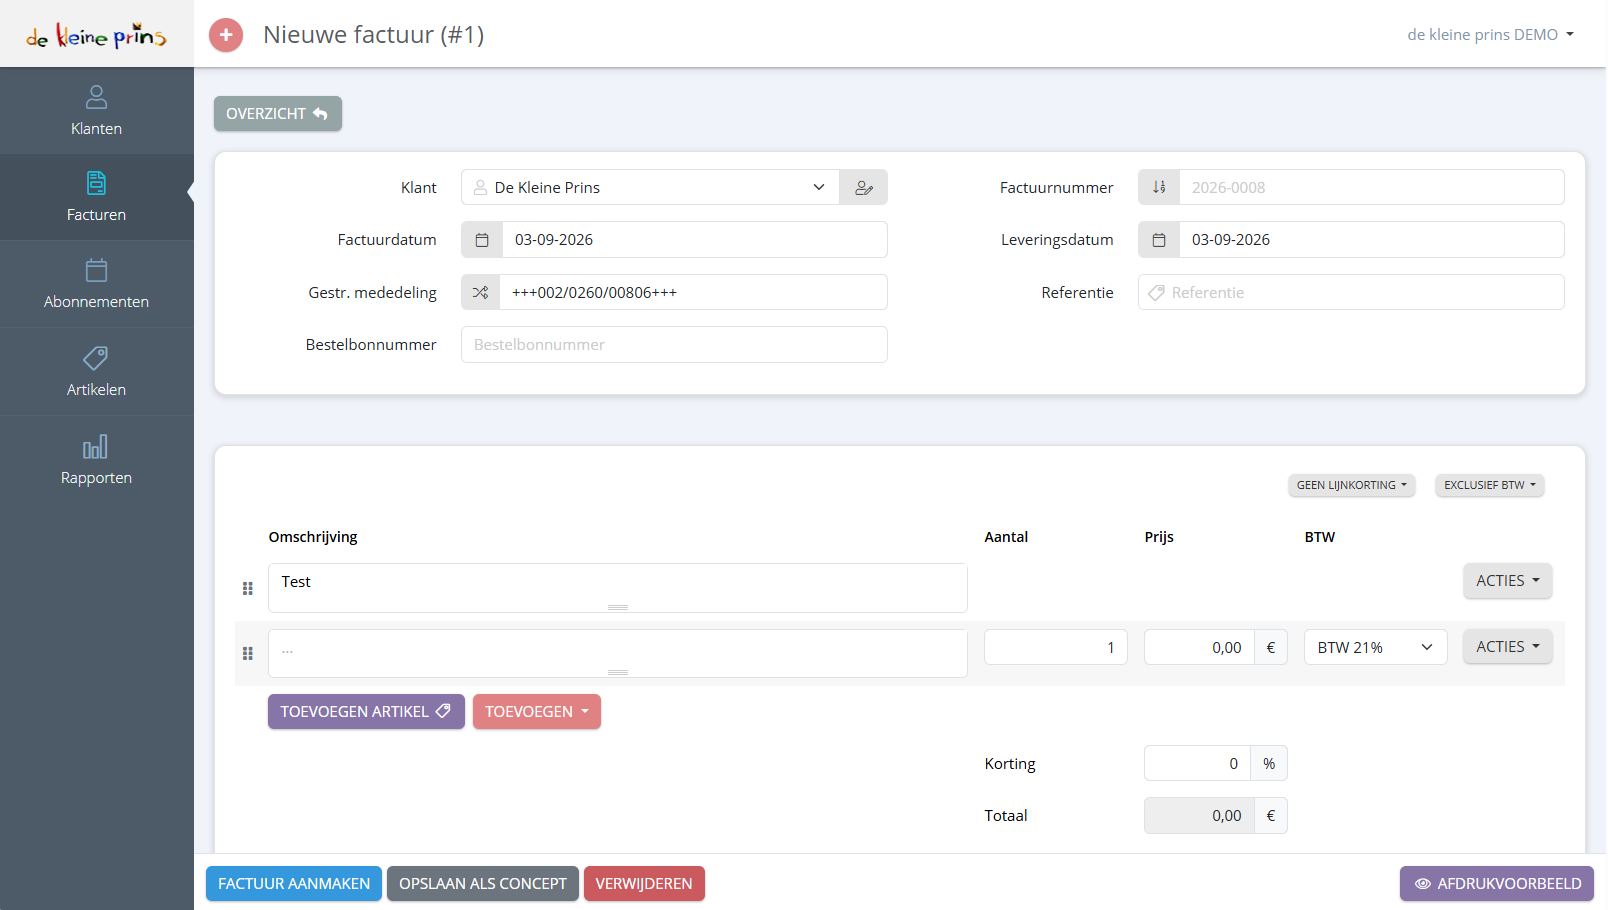The height and width of the screenshot is (910, 1608).
Task: Open ACTIES menu for the Test line
Action: click(x=1507, y=581)
